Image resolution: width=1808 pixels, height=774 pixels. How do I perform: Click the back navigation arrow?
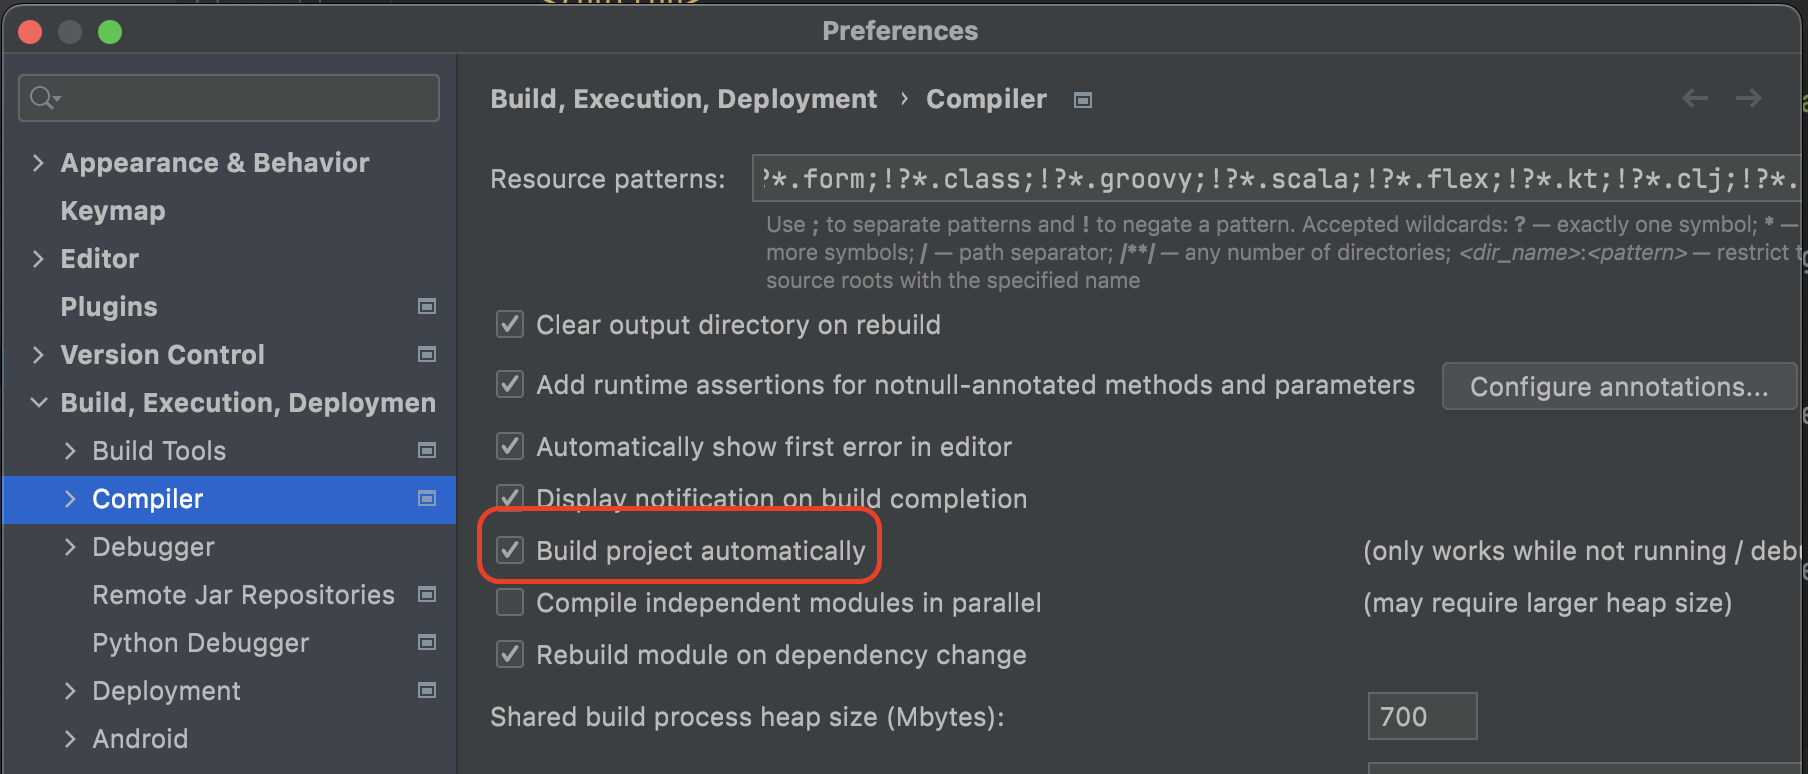[x=1694, y=98]
